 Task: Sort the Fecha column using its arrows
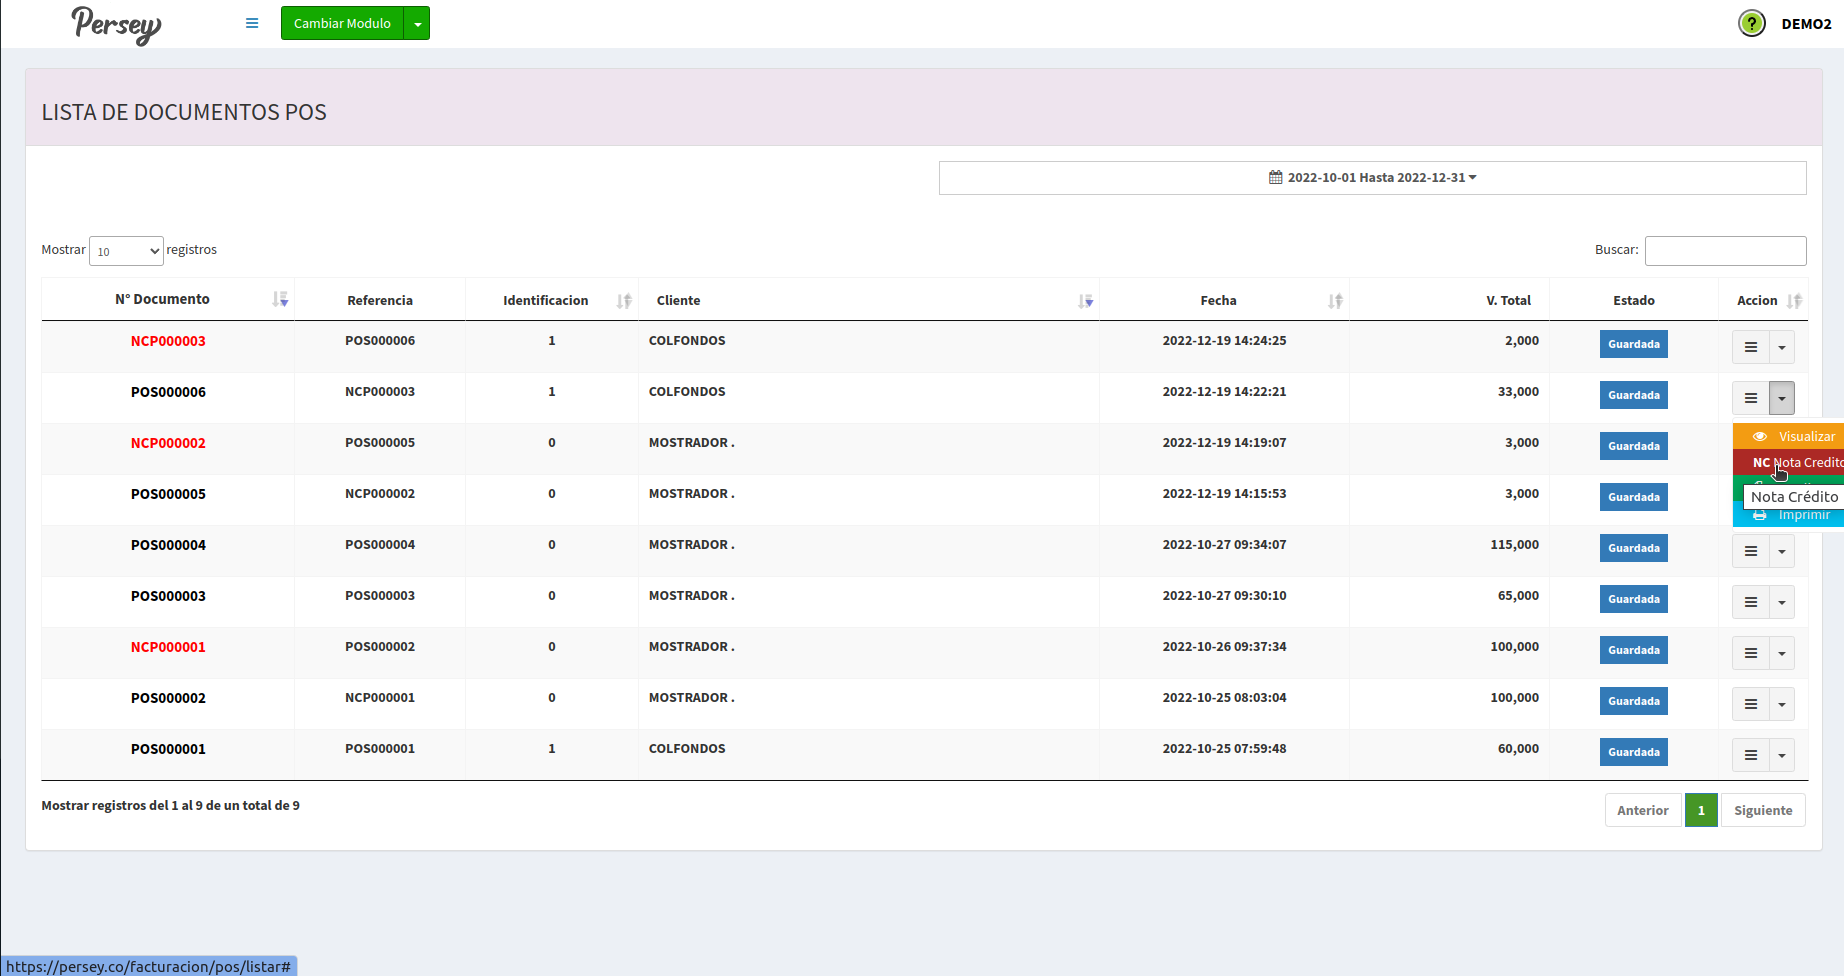pyautogui.click(x=1335, y=301)
